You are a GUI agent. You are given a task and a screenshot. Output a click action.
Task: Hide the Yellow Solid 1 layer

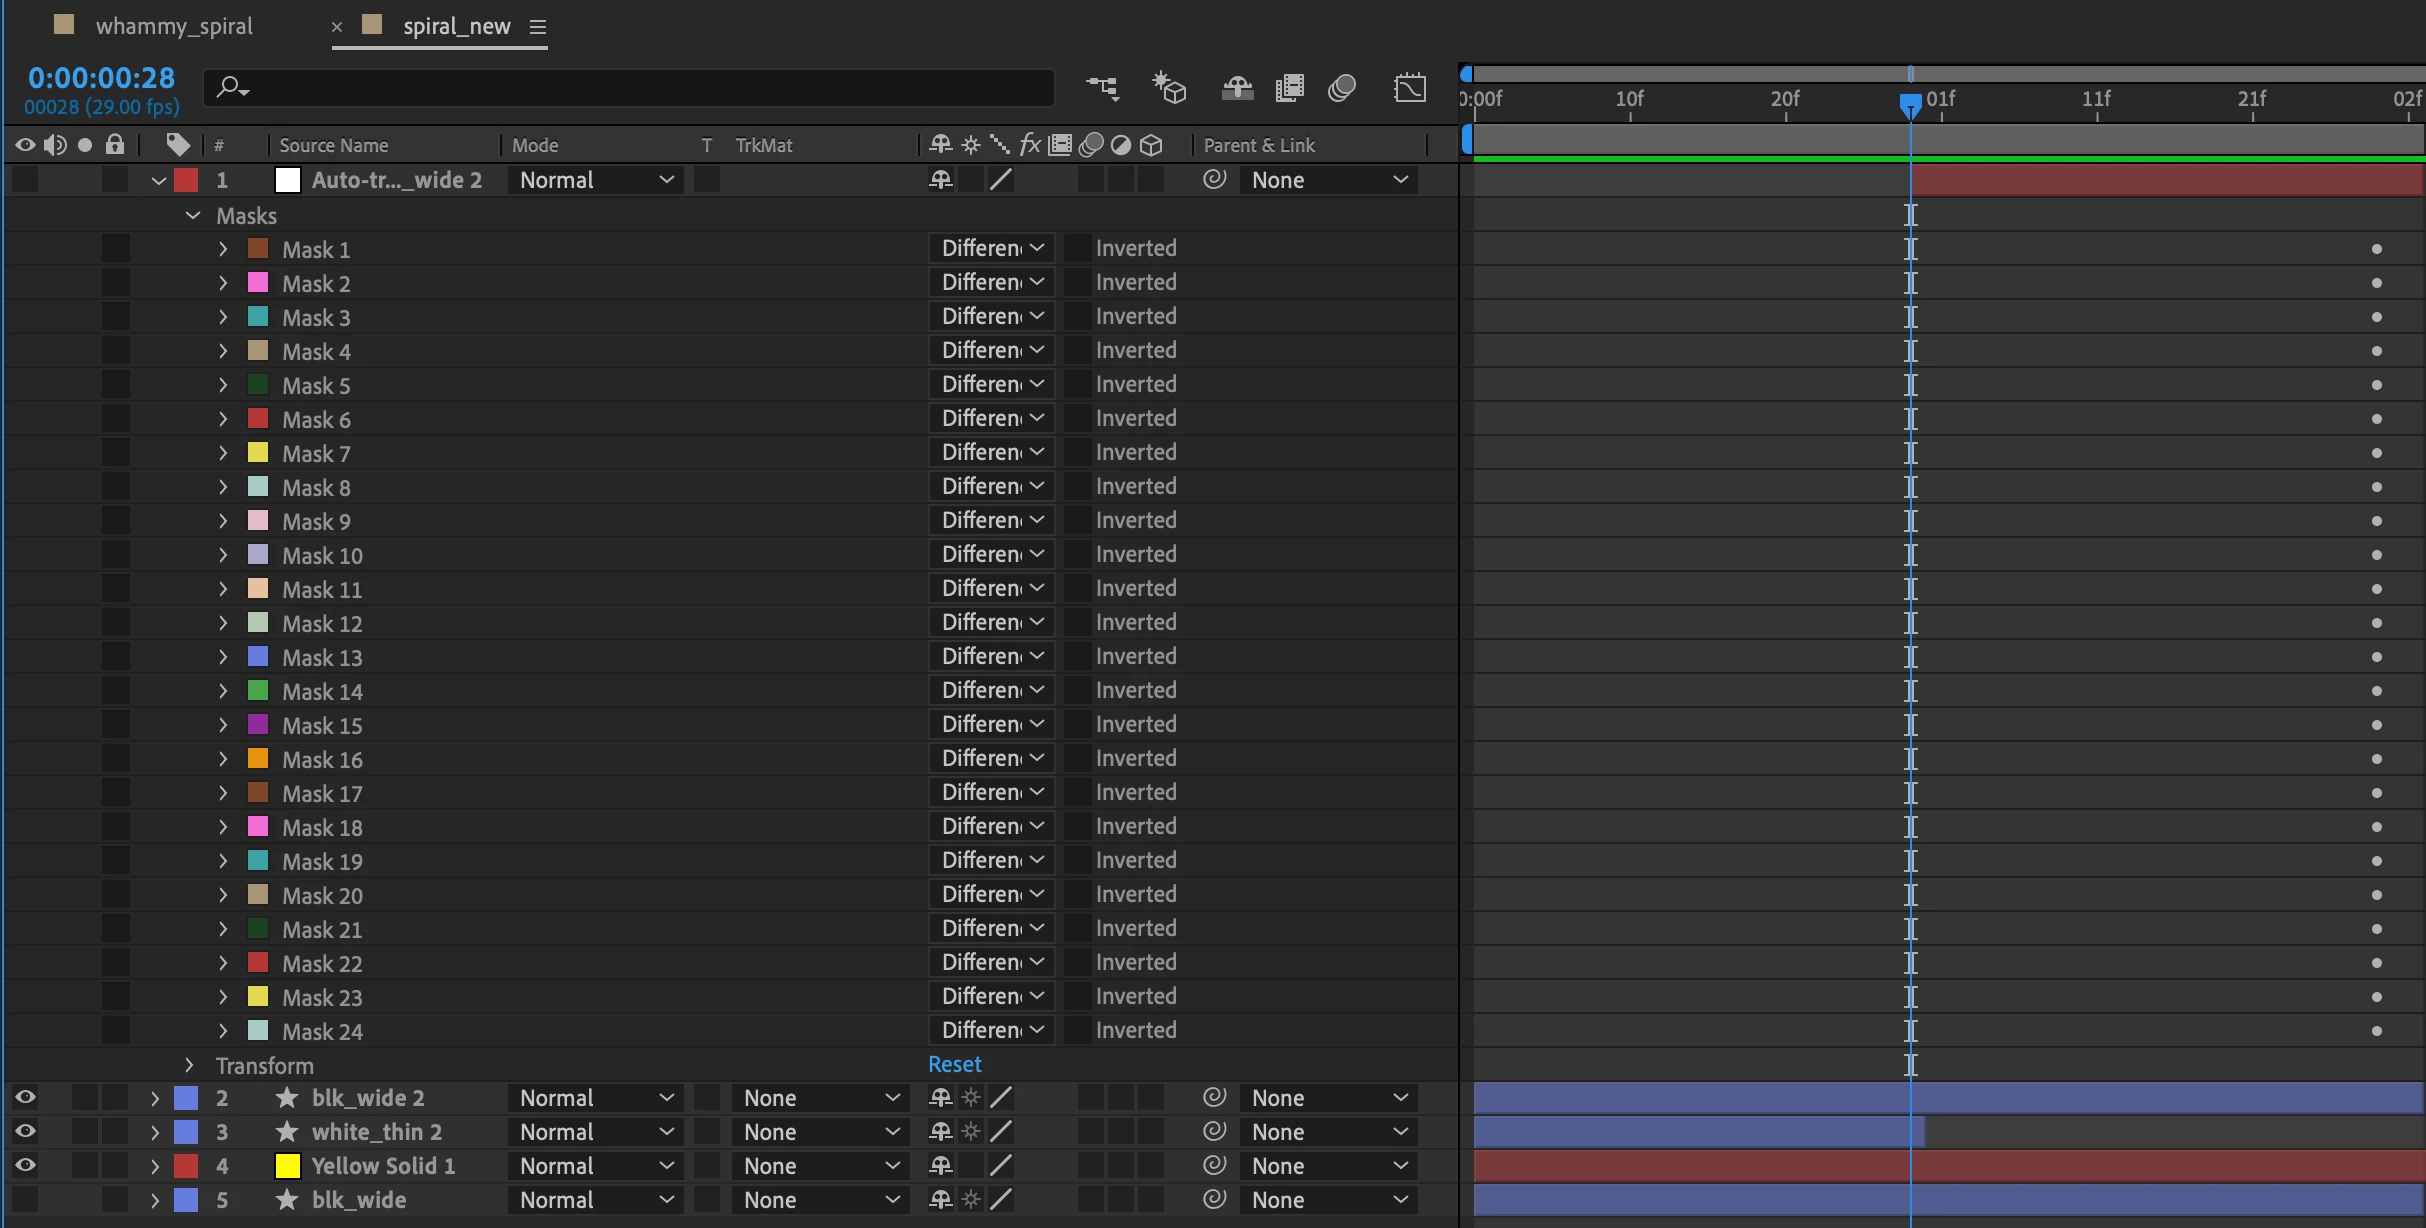(x=25, y=1165)
